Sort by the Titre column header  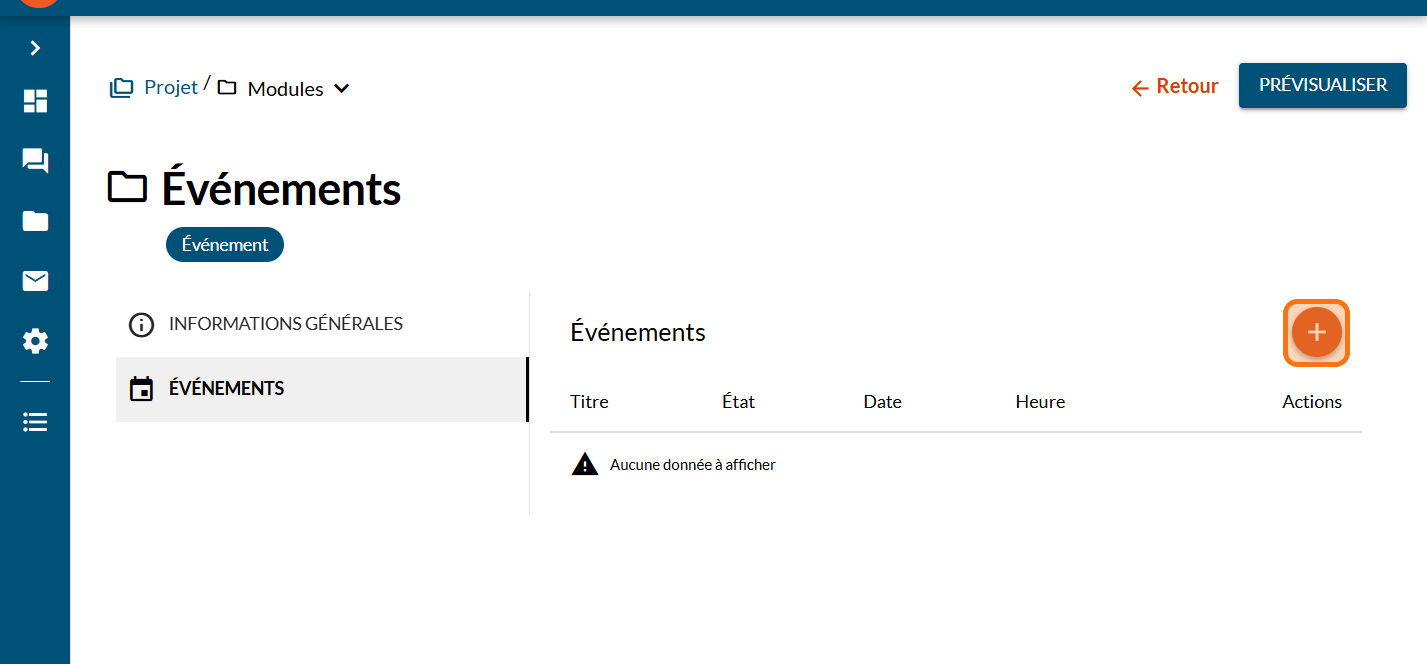point(589,402)
